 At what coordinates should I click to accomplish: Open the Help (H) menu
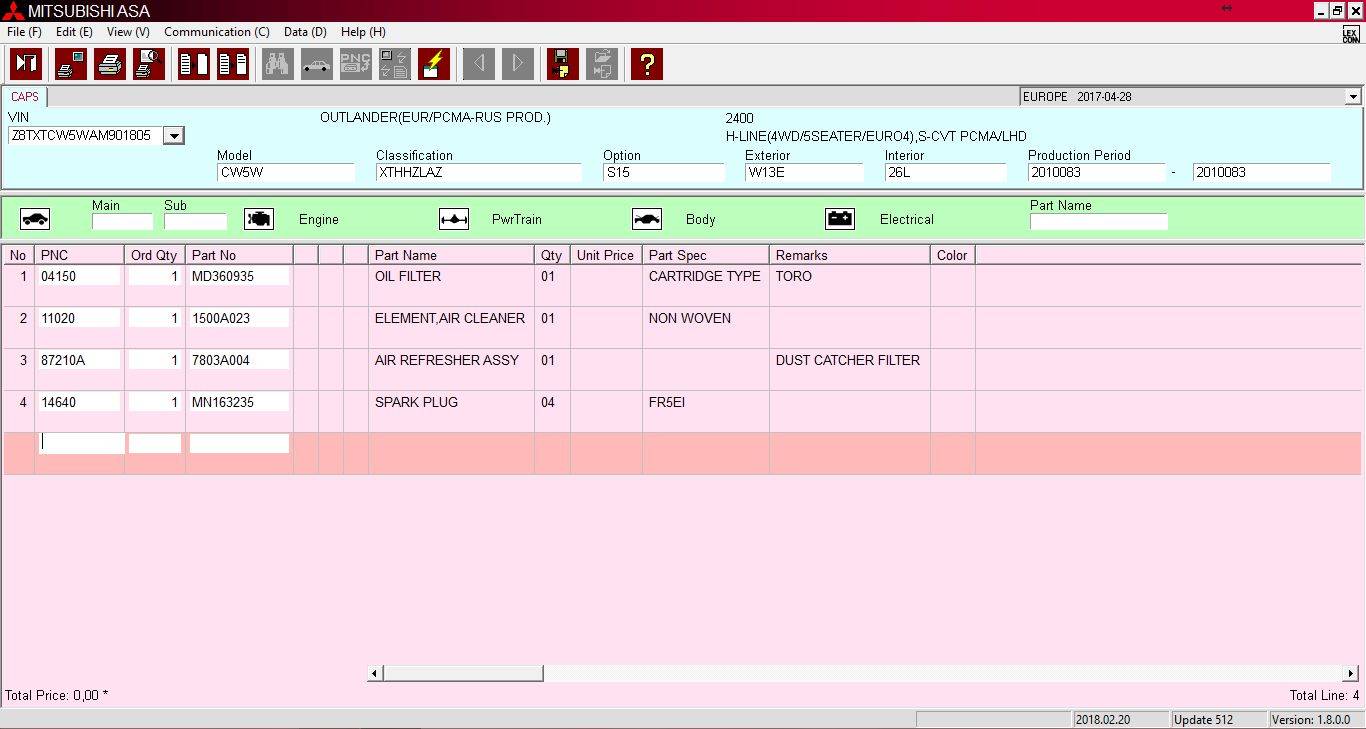point(363,32)
